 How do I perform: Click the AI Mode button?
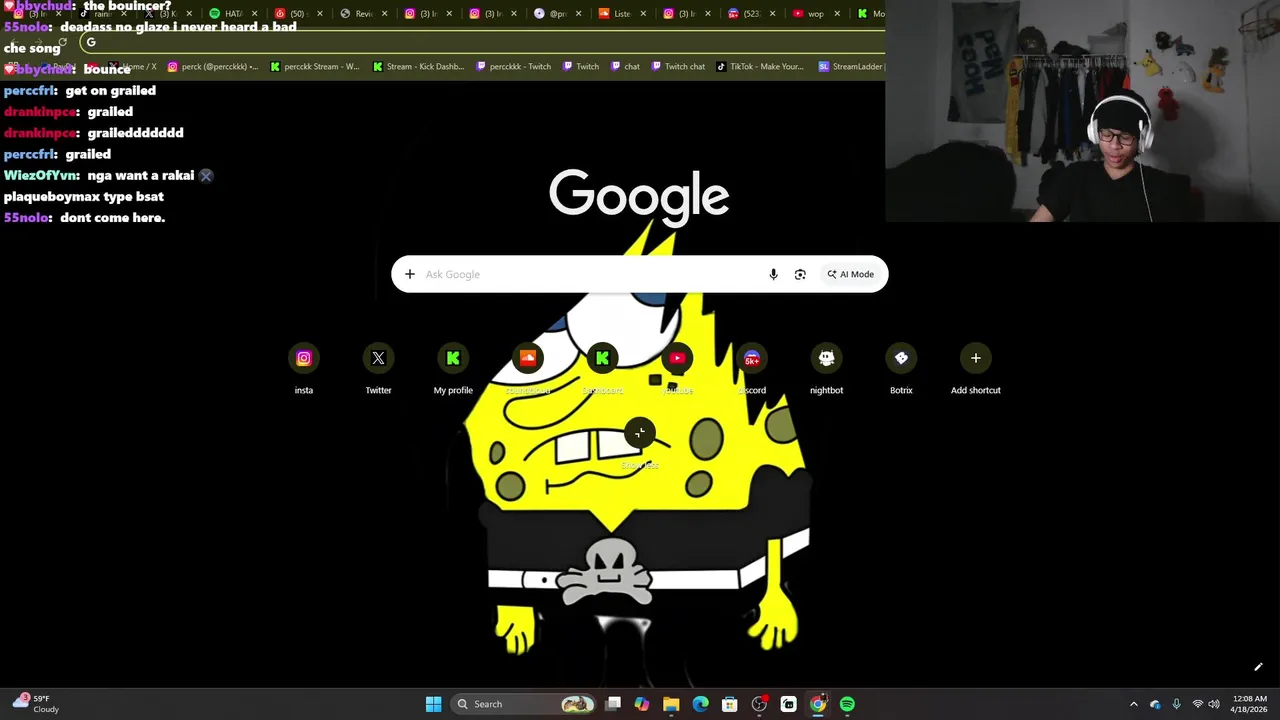[x=850, y=274]
